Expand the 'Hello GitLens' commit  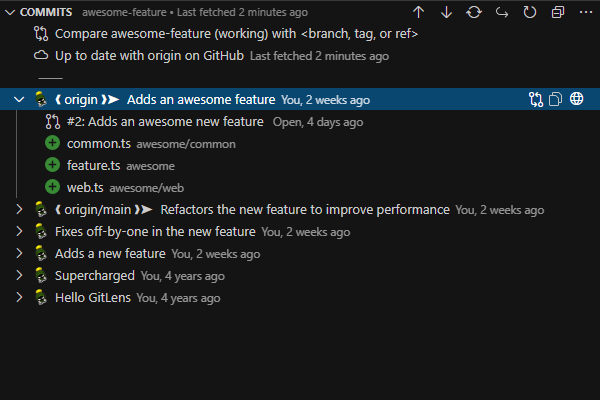19,298
